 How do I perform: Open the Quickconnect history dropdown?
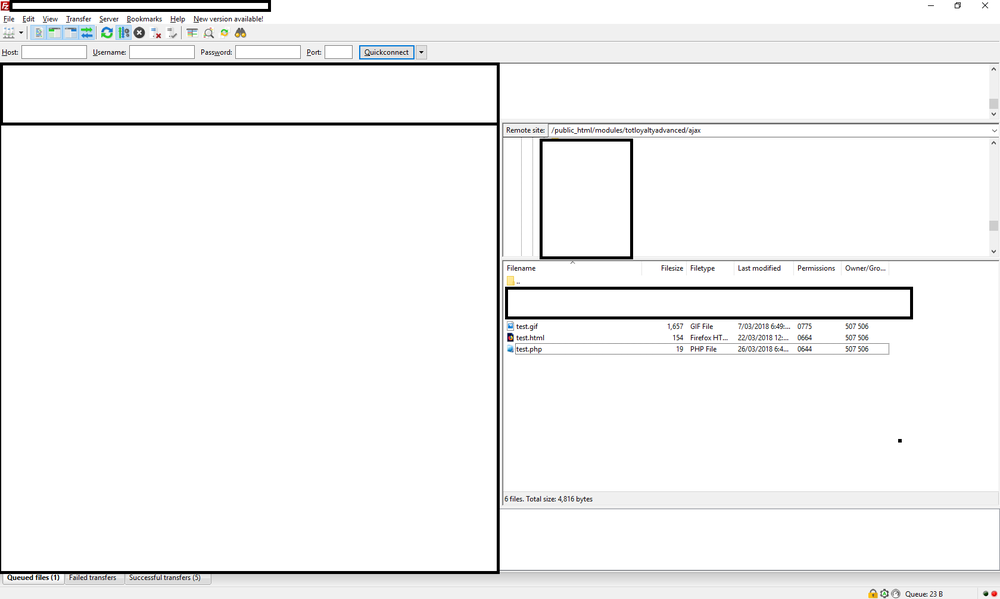(x=422, y=52)
